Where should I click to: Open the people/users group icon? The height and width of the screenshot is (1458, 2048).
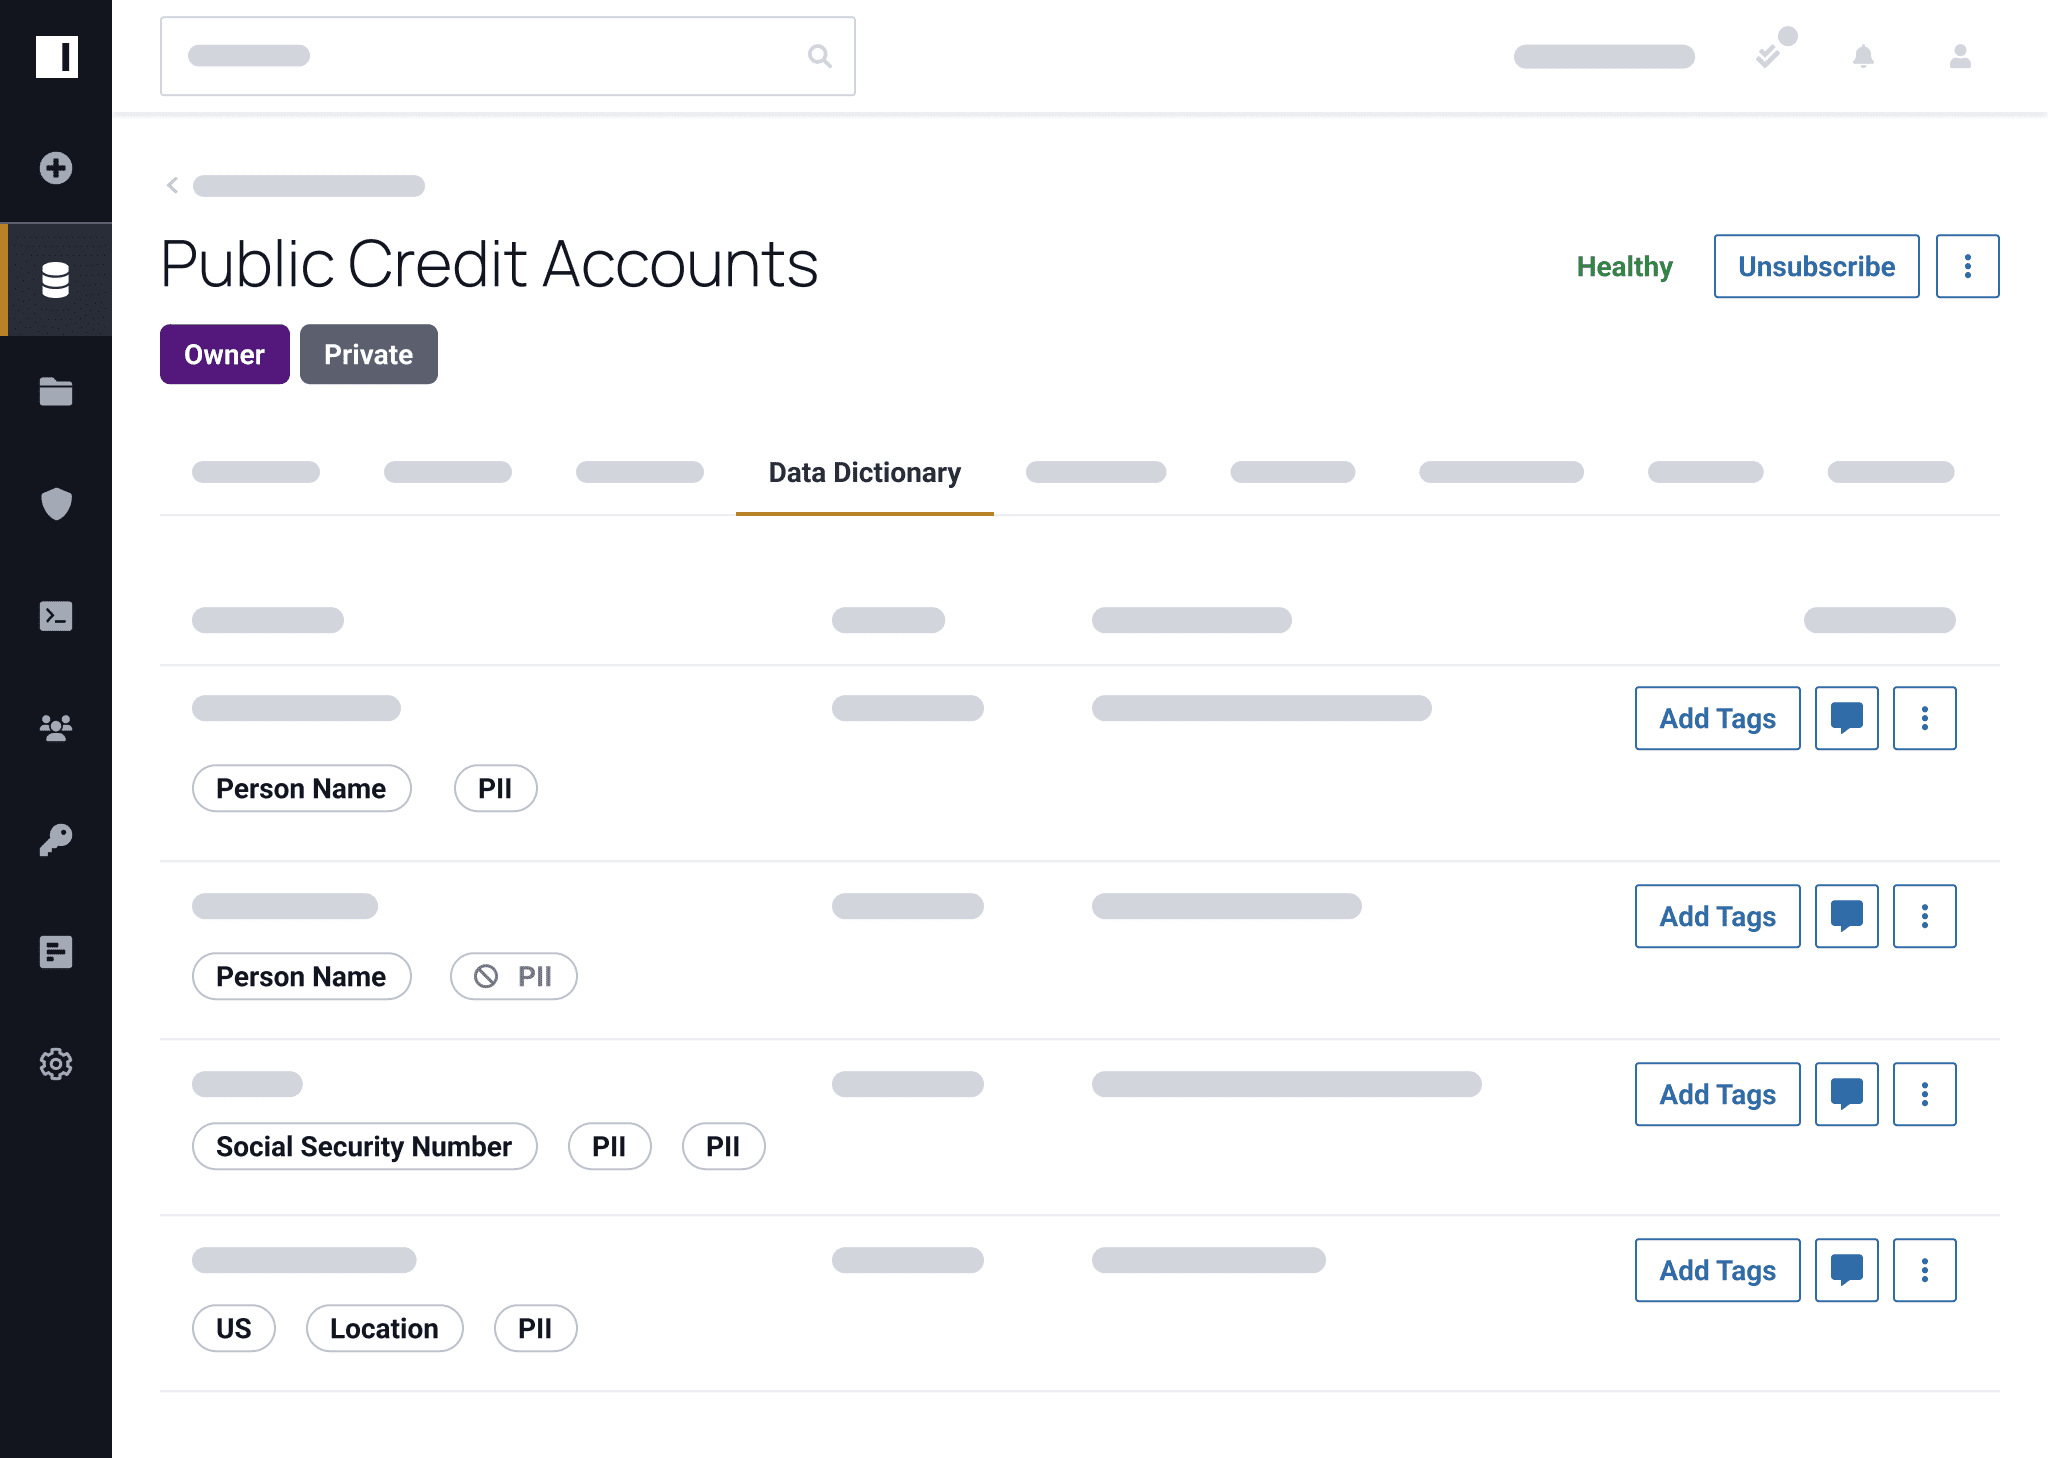tap(56, 728)
